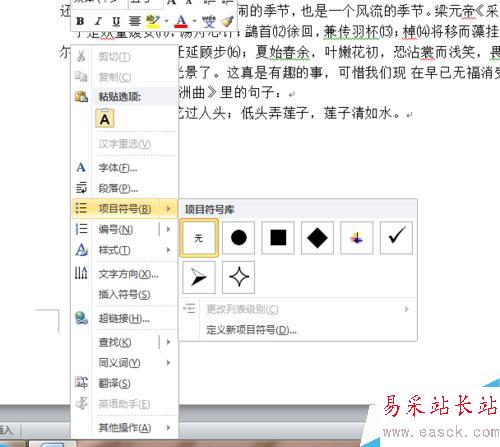Click the numbered list icon beside 编号
This screenshot has width=500, height=447.
pos(81,229)
